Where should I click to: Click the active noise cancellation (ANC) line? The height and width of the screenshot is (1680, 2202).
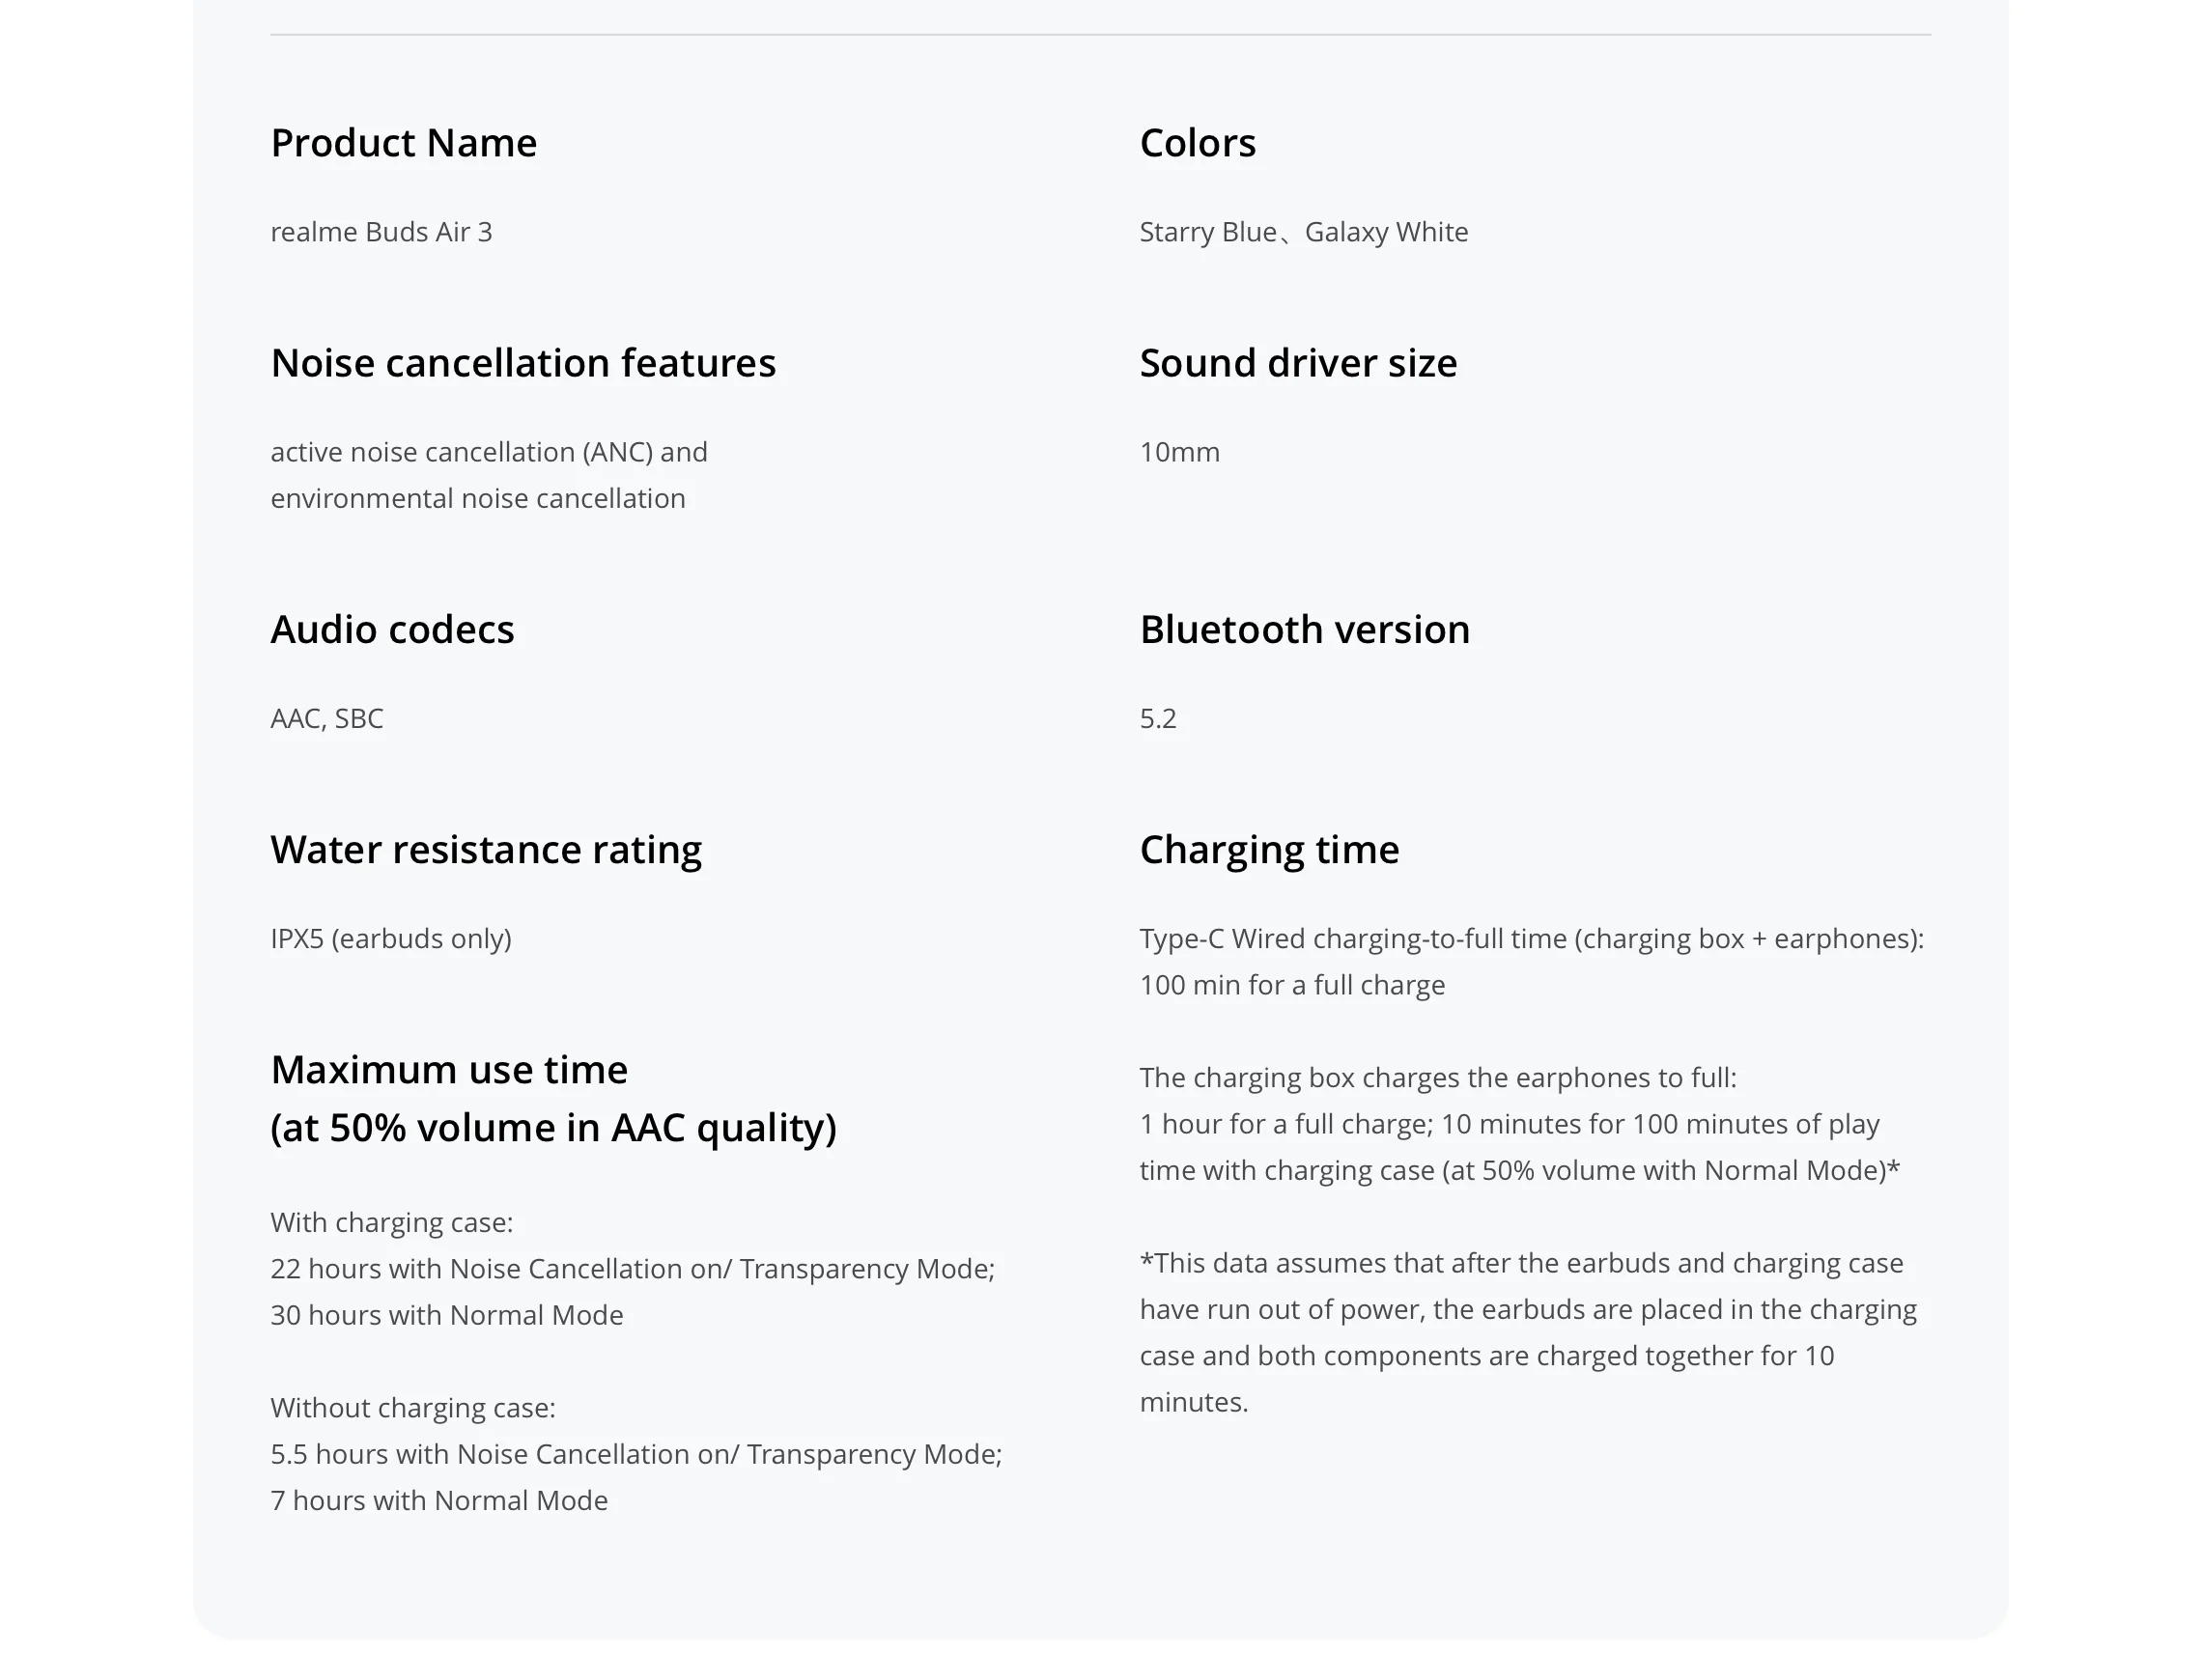click(x=488, y=452)
